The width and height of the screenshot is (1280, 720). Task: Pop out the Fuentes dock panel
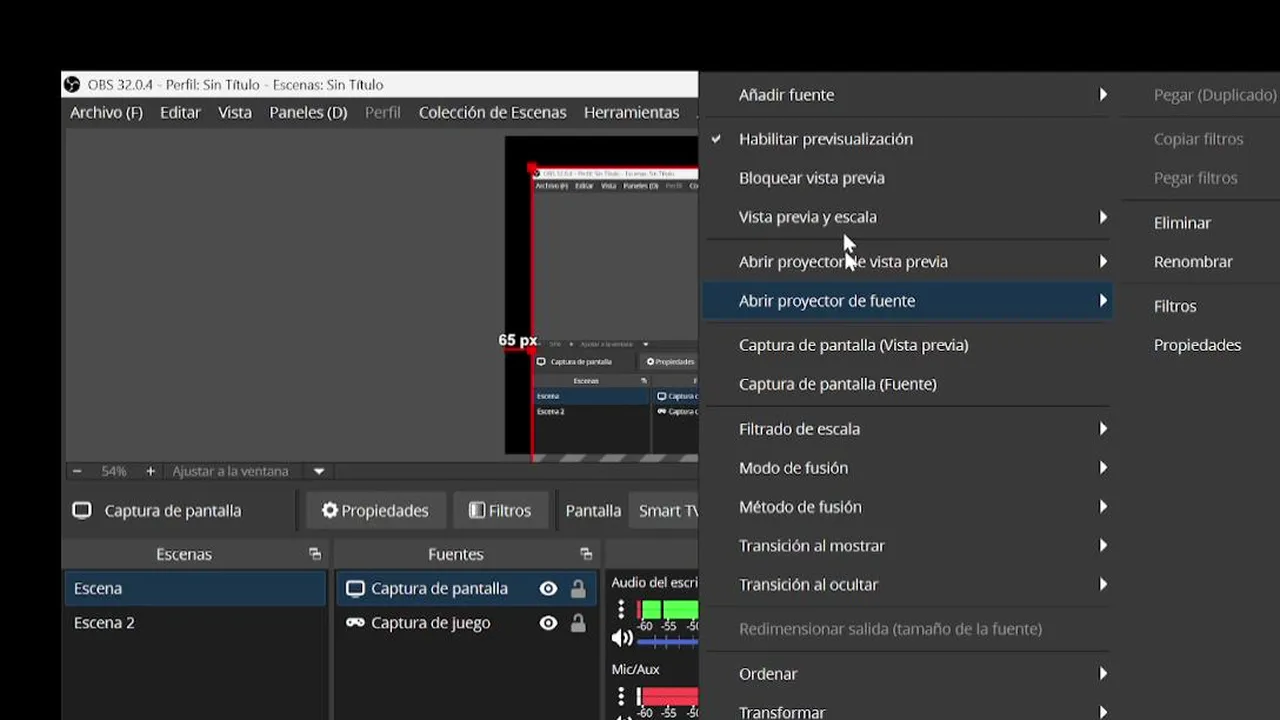[586, 554]
